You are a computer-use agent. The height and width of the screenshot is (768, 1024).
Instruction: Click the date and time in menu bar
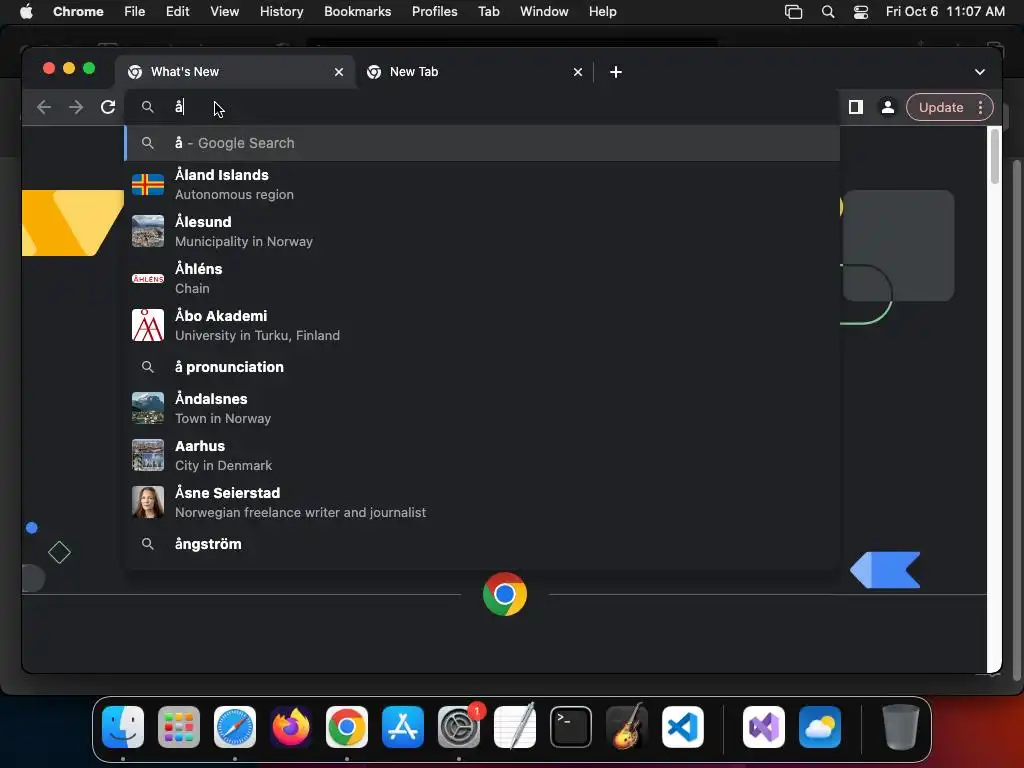(x=945, y=12)
